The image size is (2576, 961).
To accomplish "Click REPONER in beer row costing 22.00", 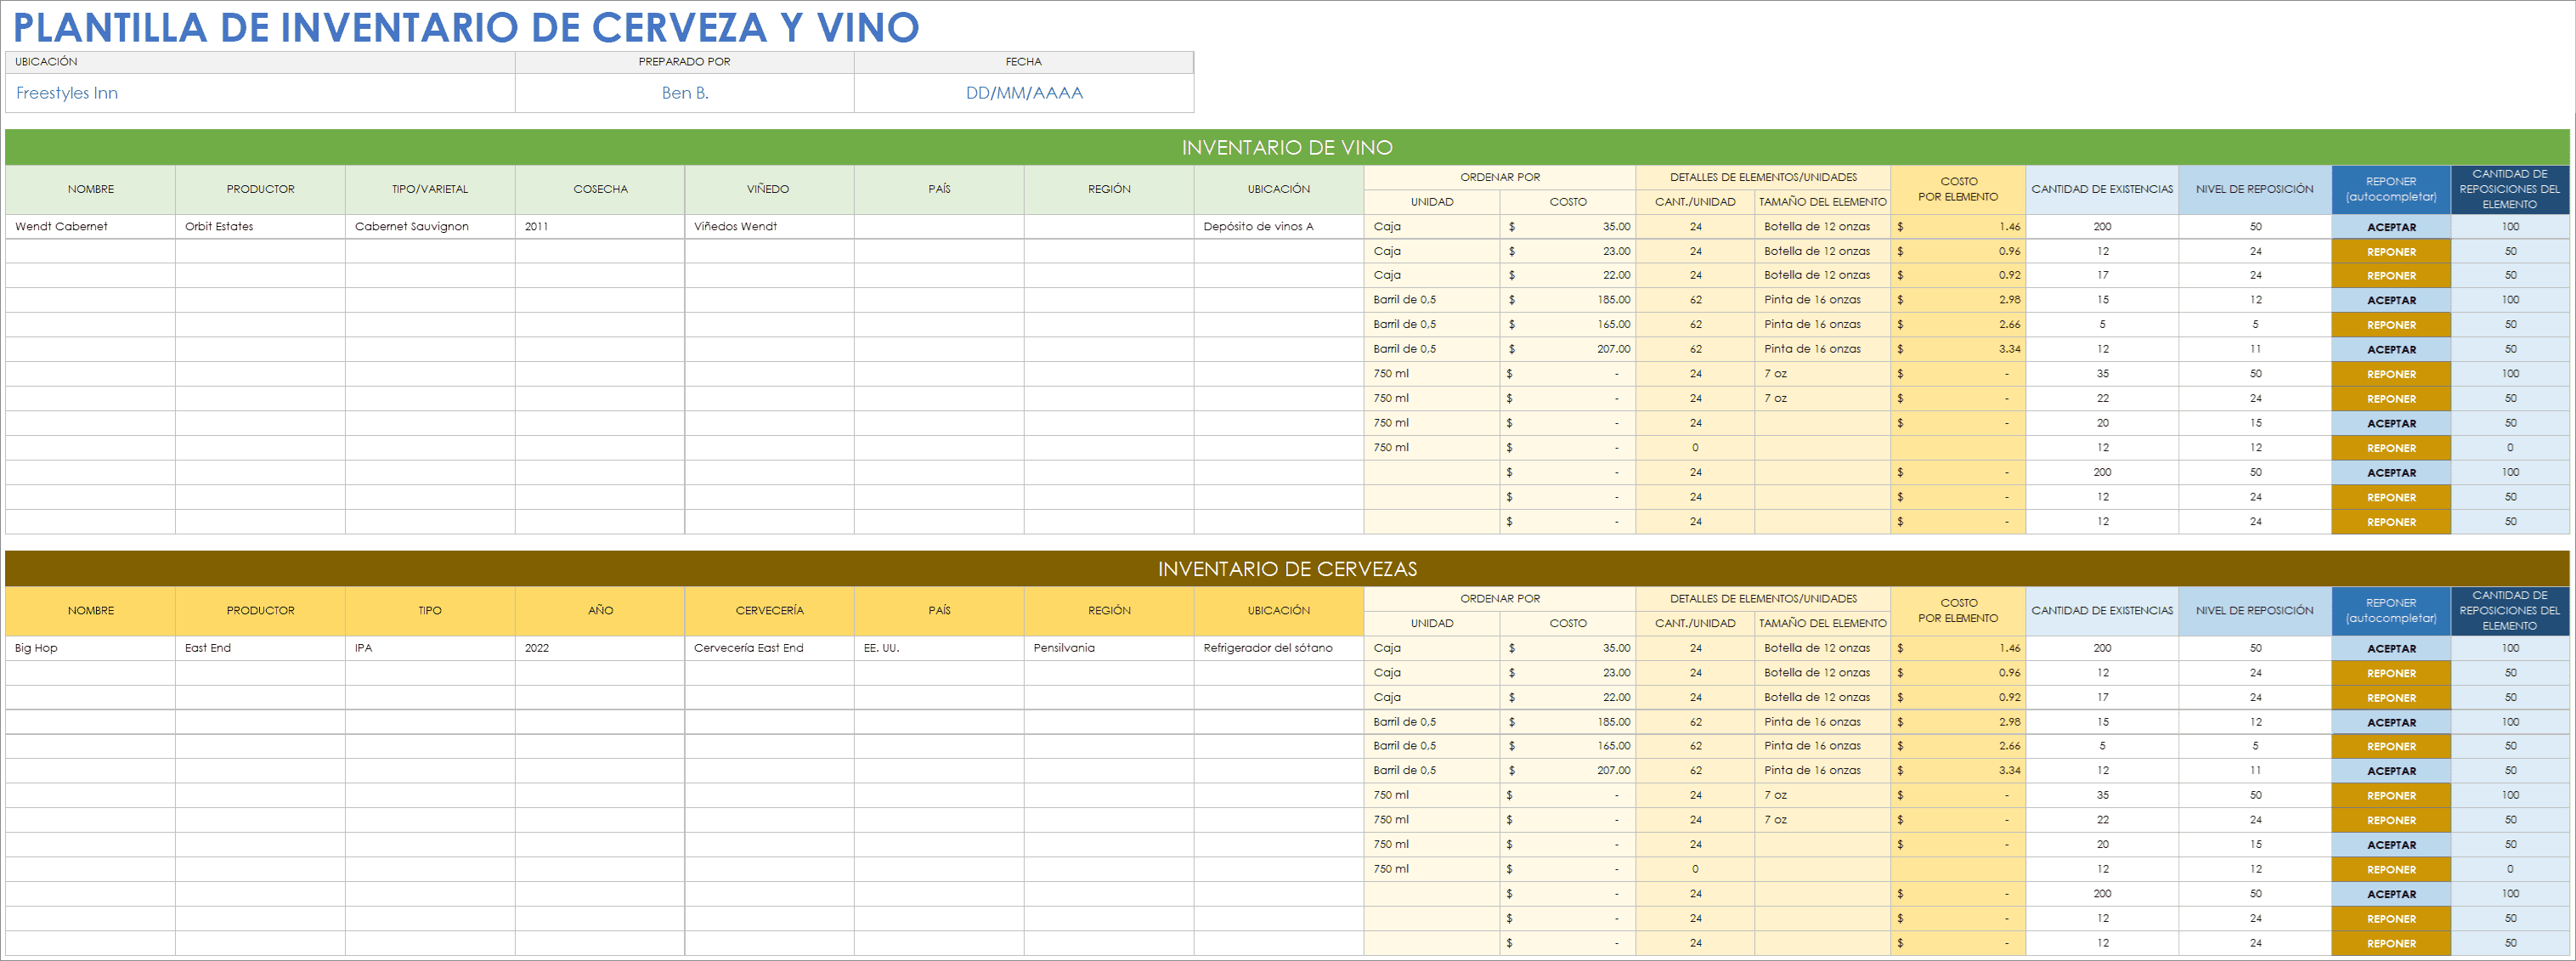I will coord(2391,698).
